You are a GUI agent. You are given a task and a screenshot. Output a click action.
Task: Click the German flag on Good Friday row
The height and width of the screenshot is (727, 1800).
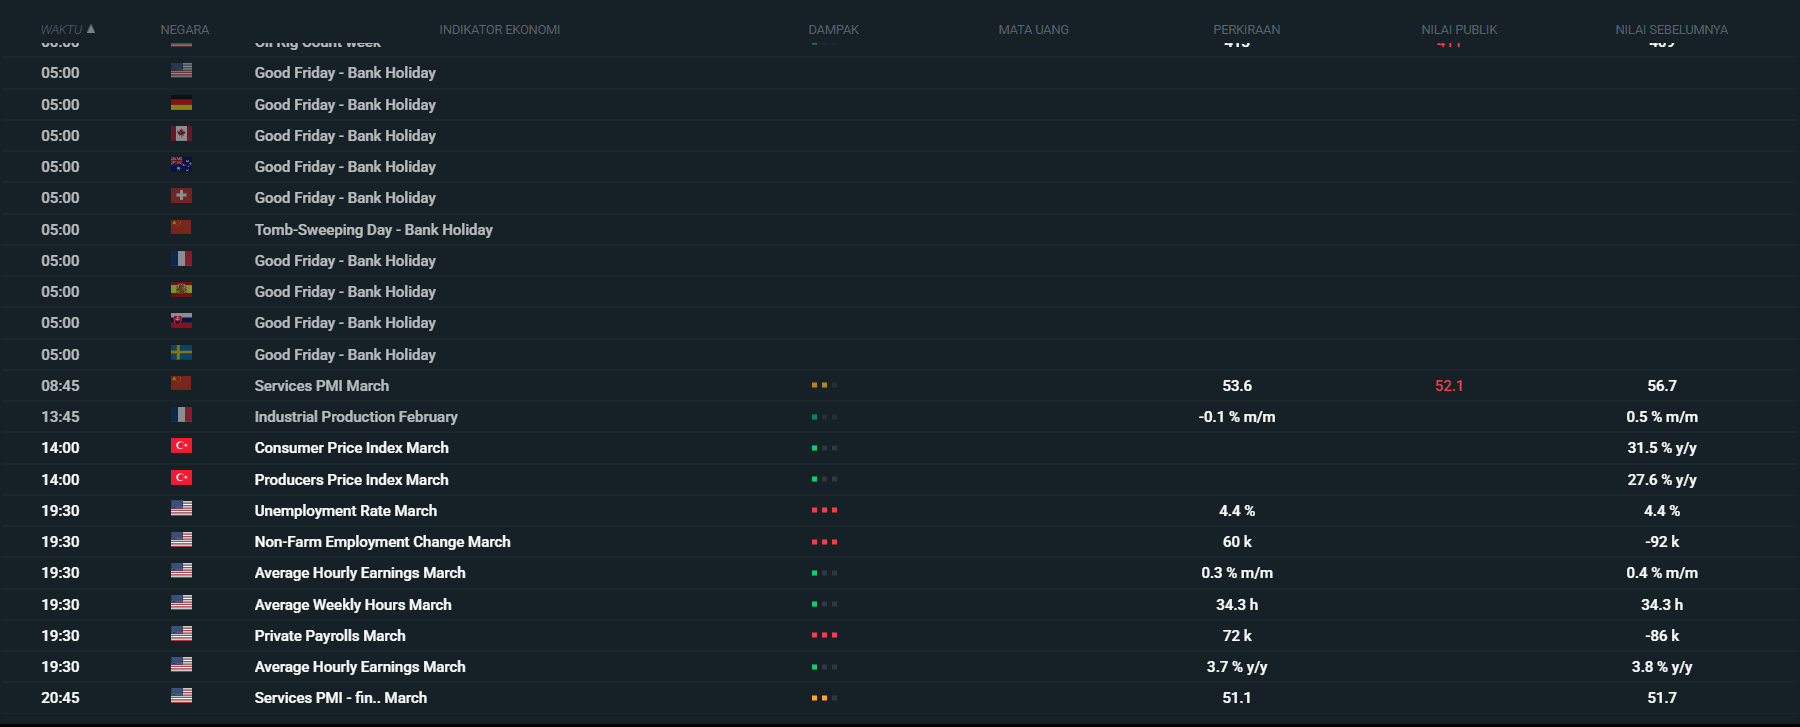point(181,103)
